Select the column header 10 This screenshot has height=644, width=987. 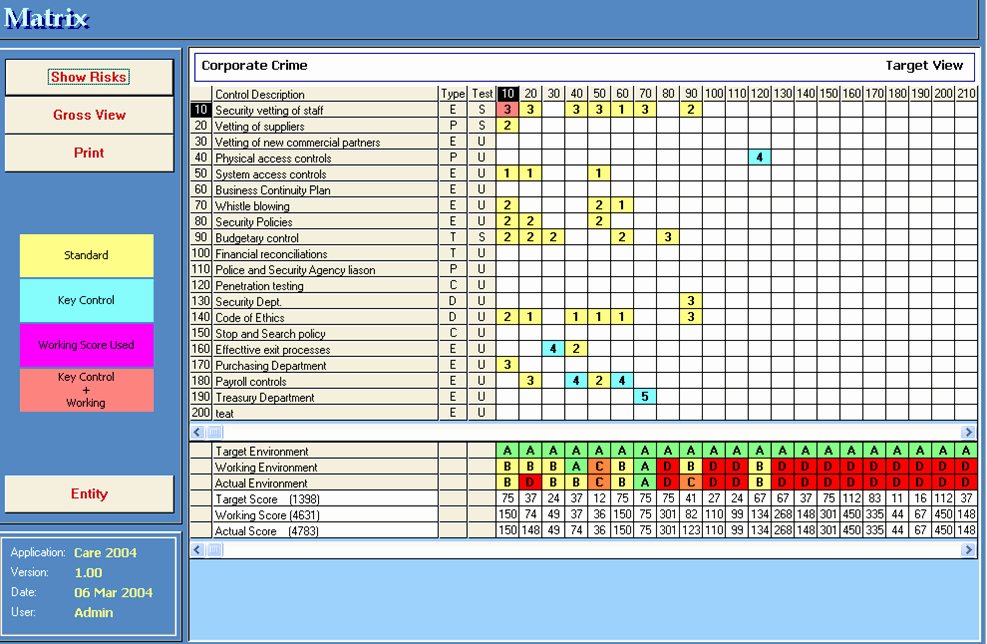click(x=507, y=94)
